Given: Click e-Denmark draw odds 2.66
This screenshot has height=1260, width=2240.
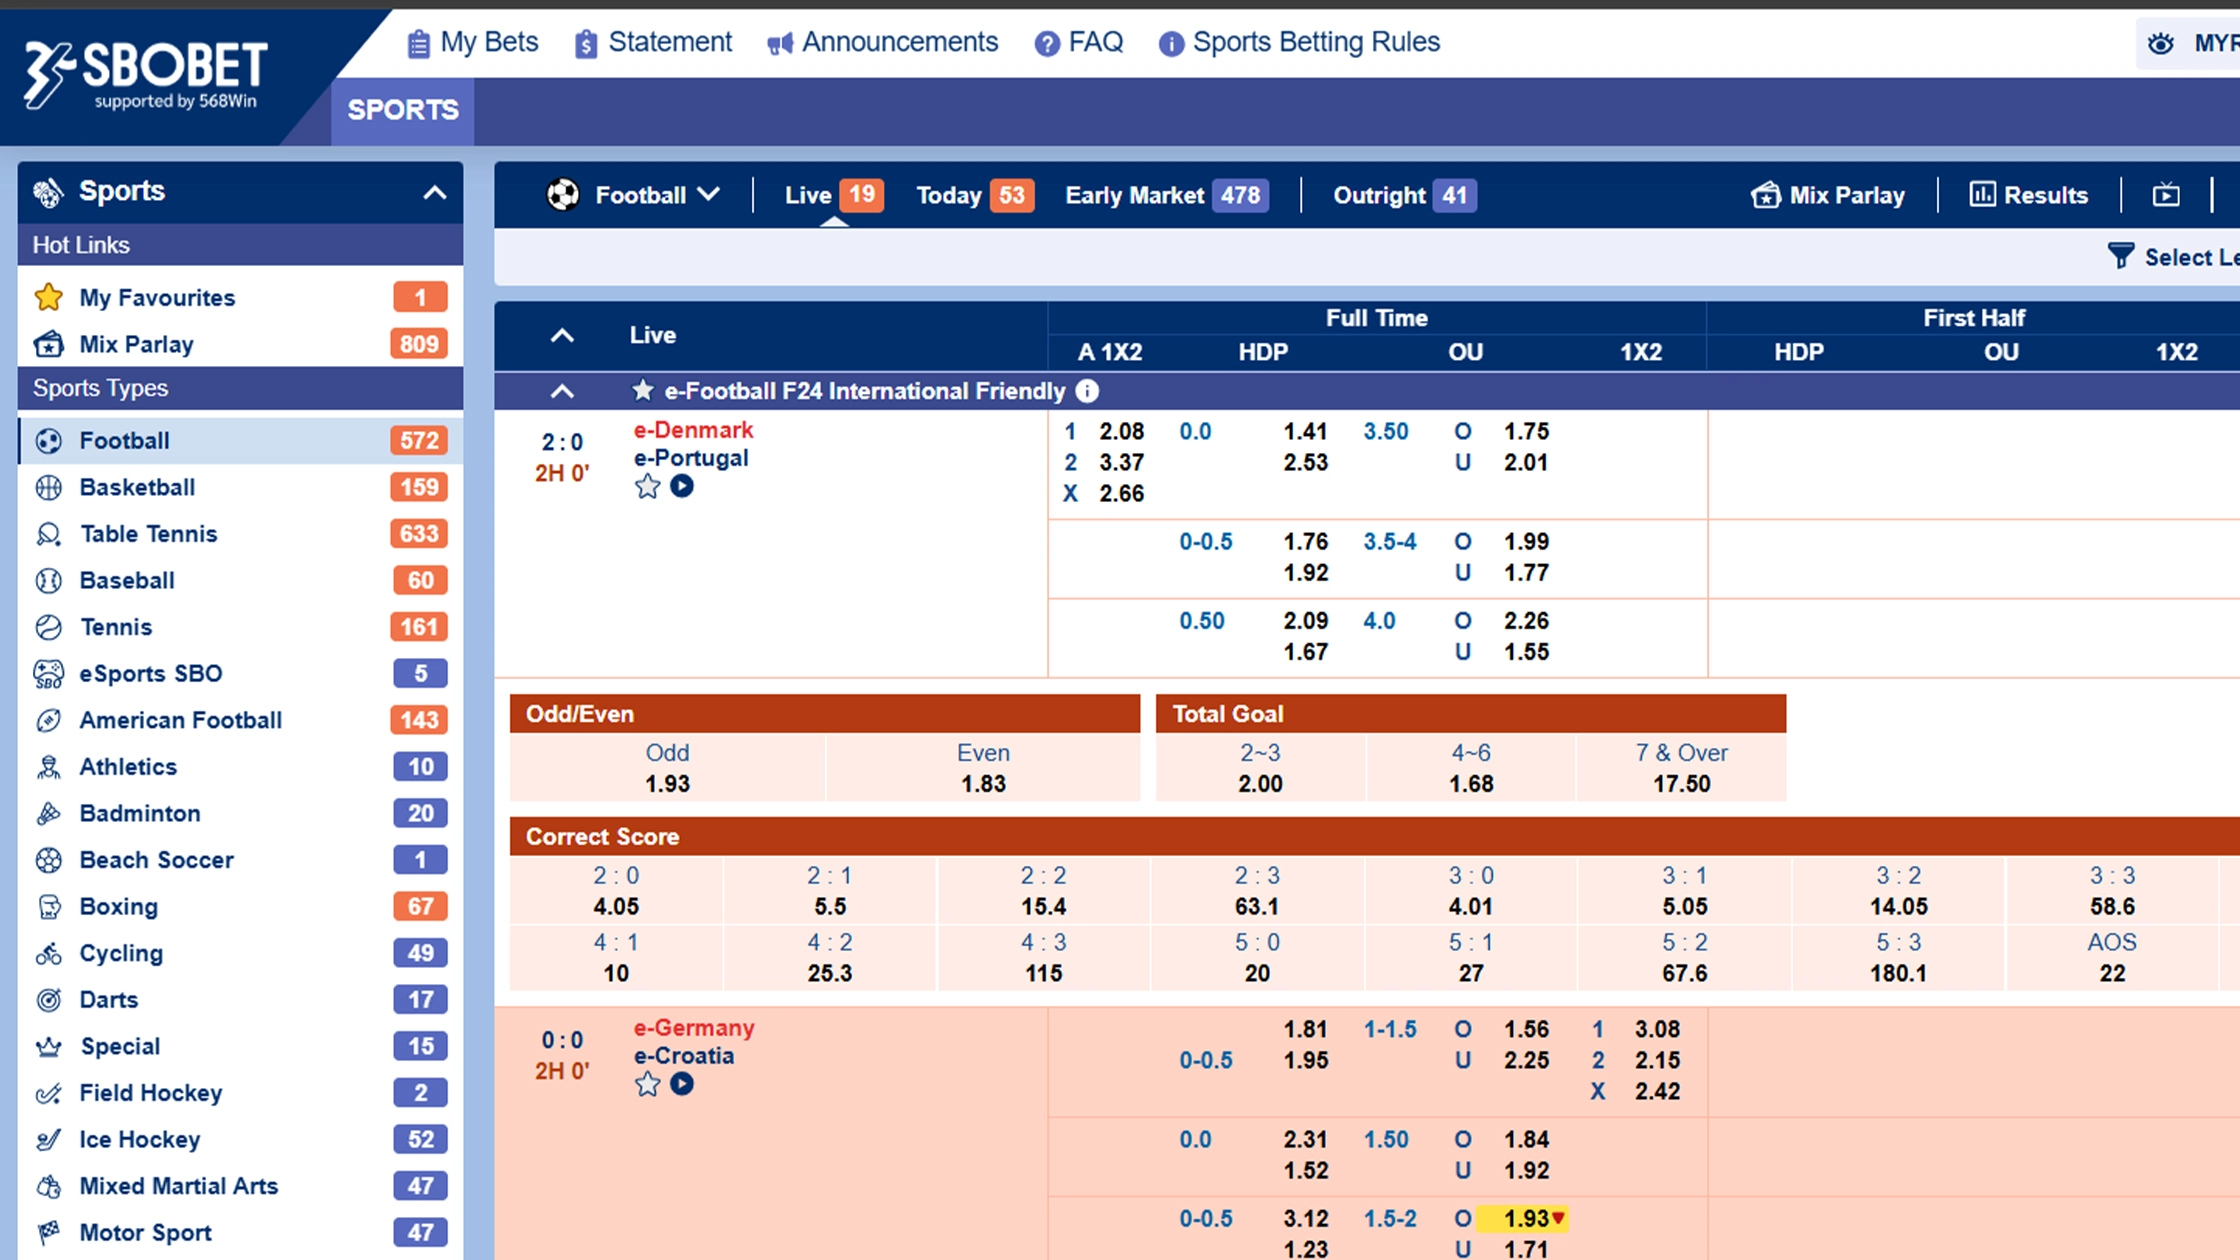Looking at the screenshot, I should (x=1121, y=494).
